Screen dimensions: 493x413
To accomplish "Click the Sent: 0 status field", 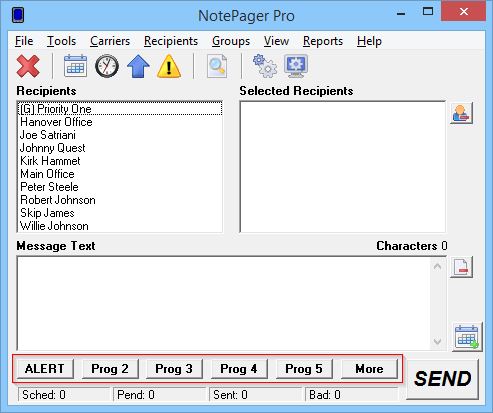I will coord(255,395).
